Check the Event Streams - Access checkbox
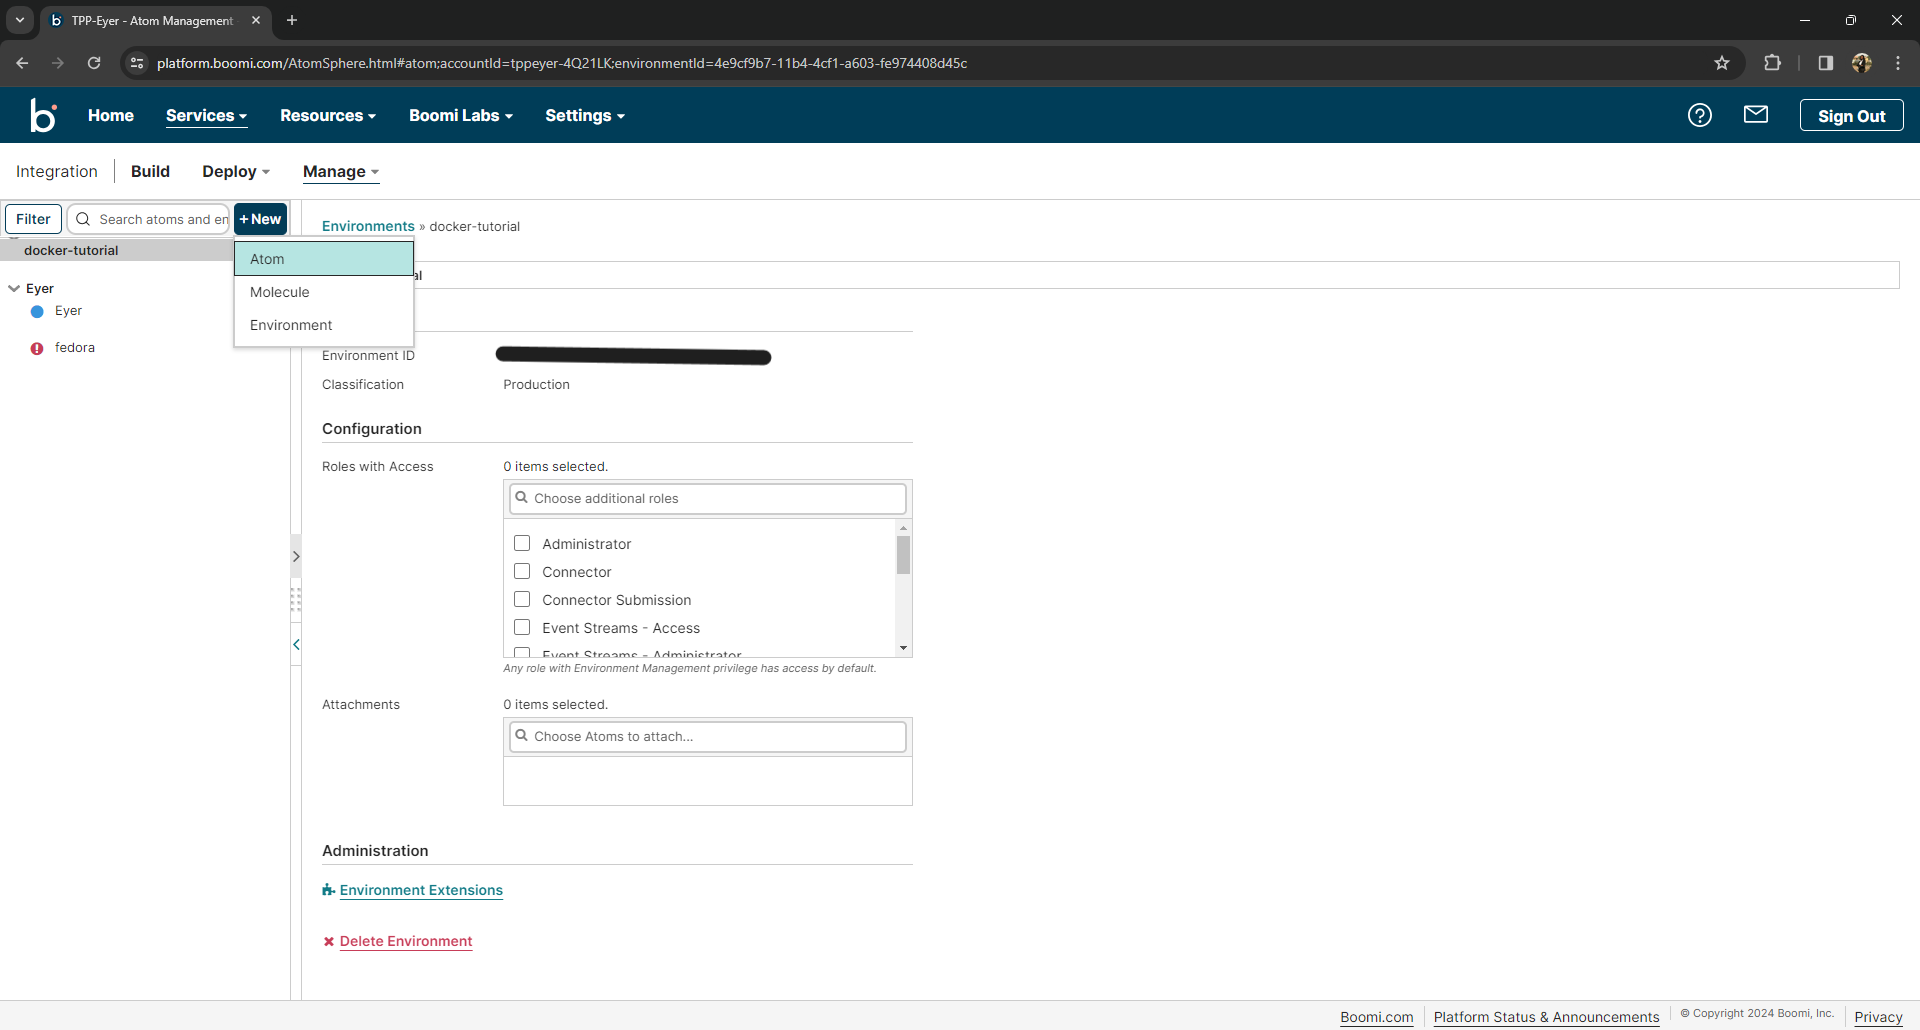The height and width of the screenshot is (1030, 1920). pyautogui.click(x=521, y=627)
